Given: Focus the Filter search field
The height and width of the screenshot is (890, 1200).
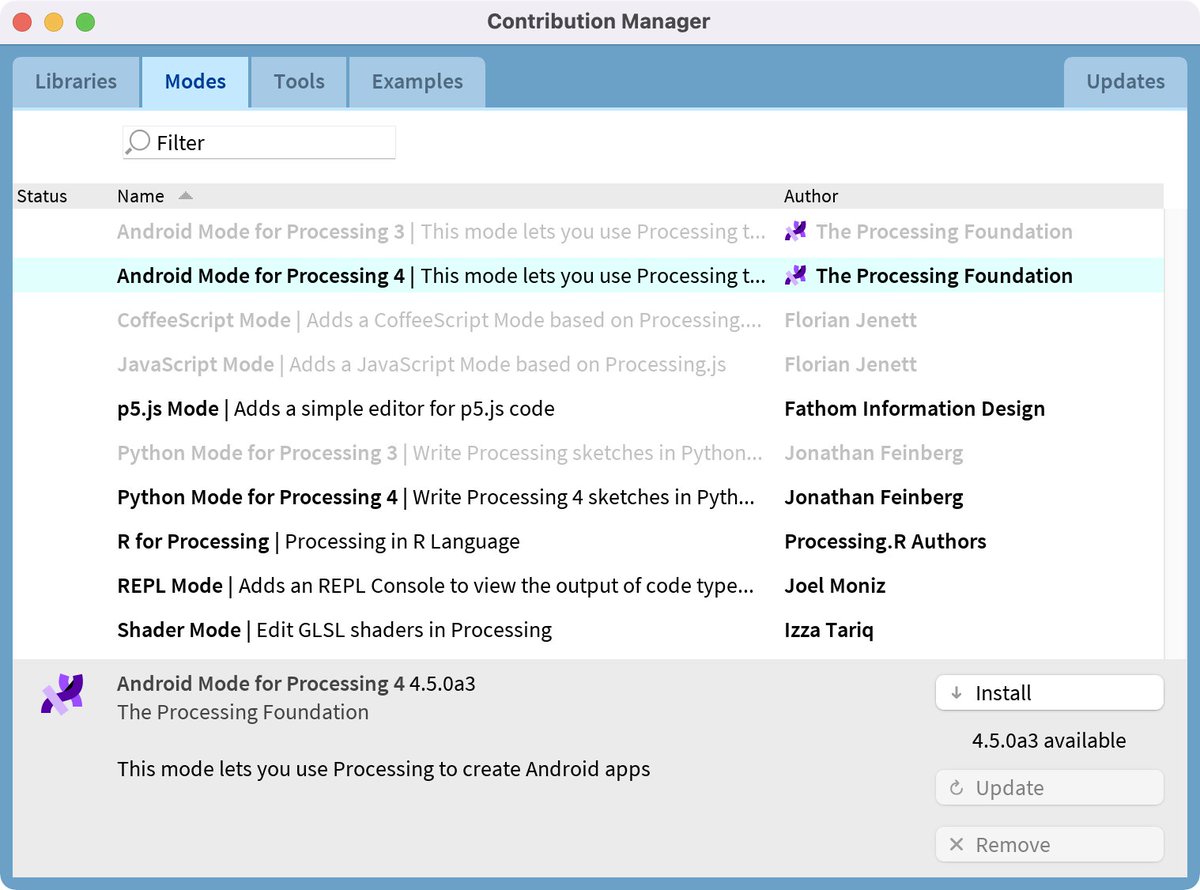Looking at the screenshot, I should tap(259, 142).
